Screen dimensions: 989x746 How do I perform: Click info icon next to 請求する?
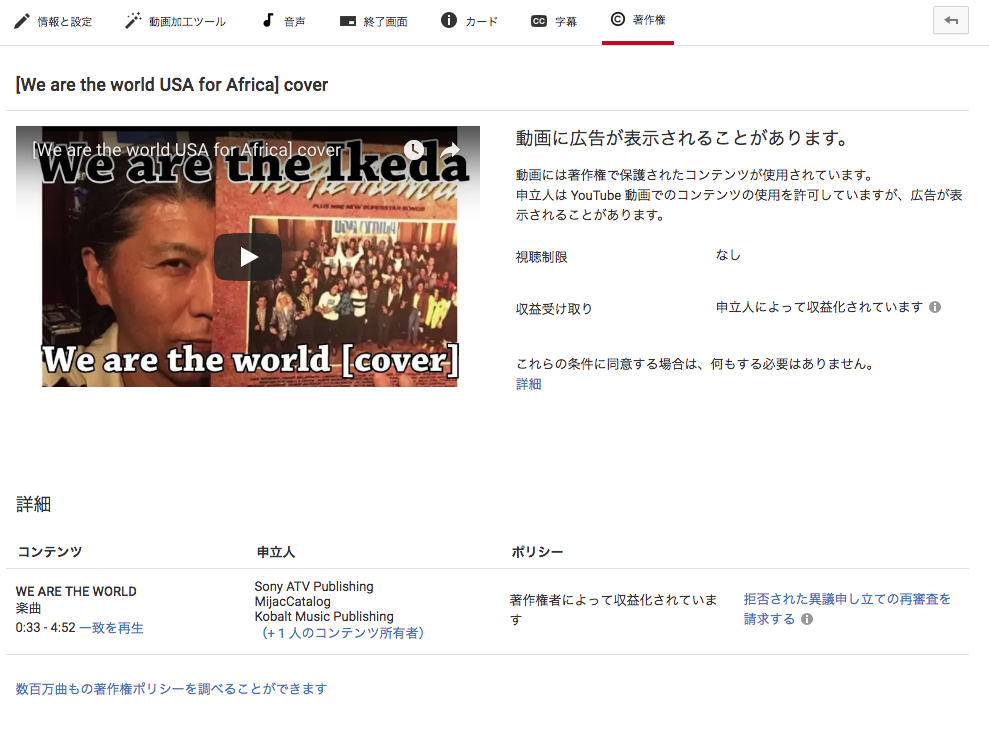pos(807,619)
